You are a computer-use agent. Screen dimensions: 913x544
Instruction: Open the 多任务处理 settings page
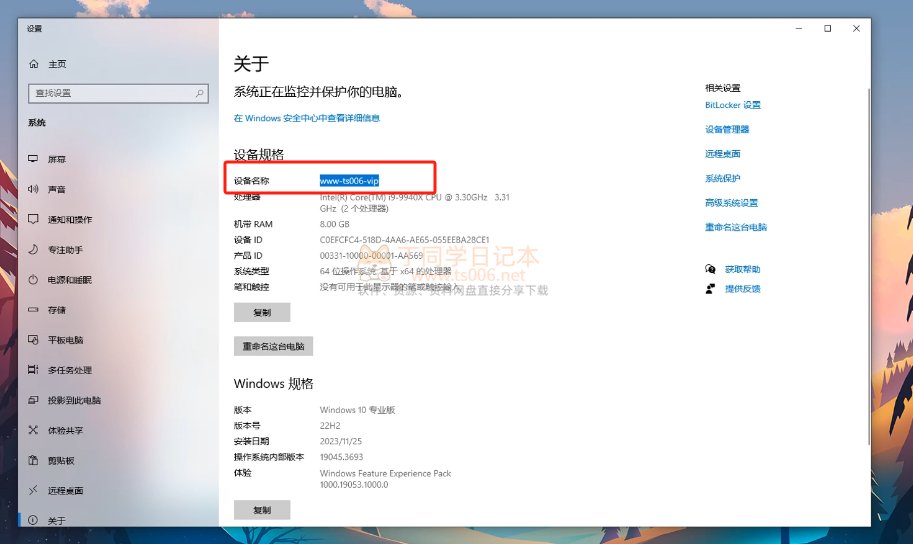(70, 370)
